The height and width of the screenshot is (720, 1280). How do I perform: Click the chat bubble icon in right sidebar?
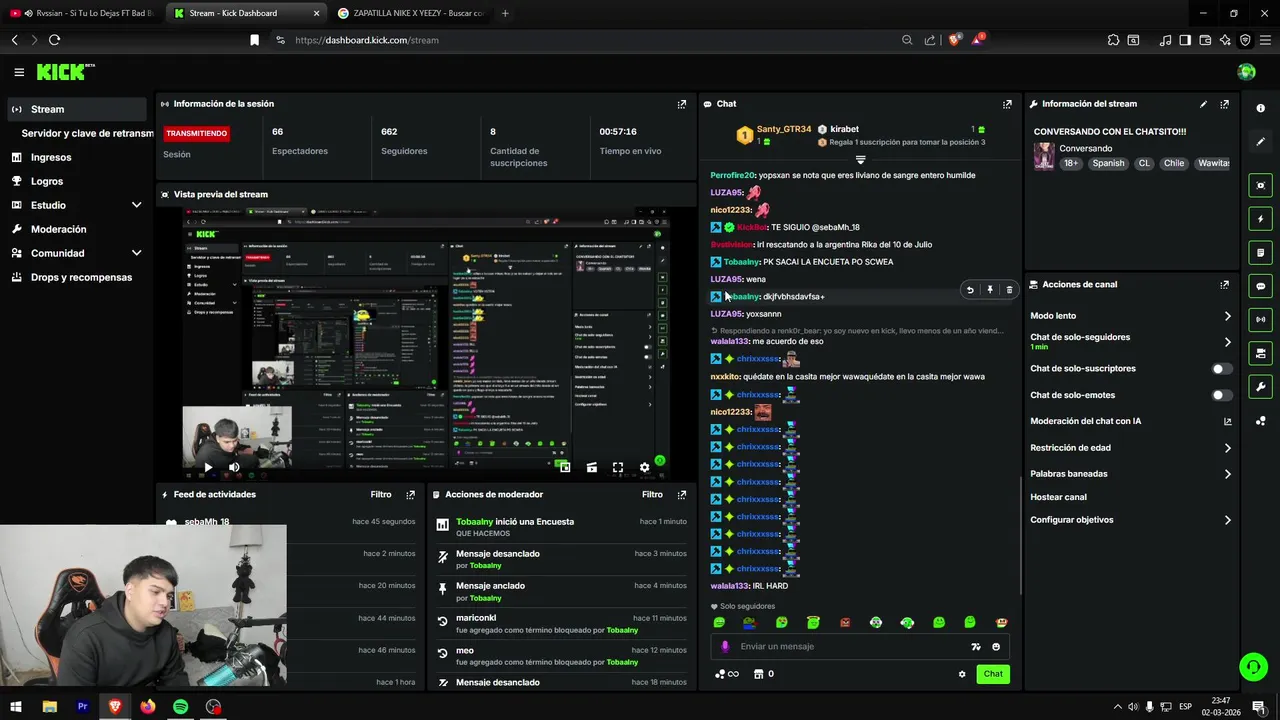tap(1260, 286)
